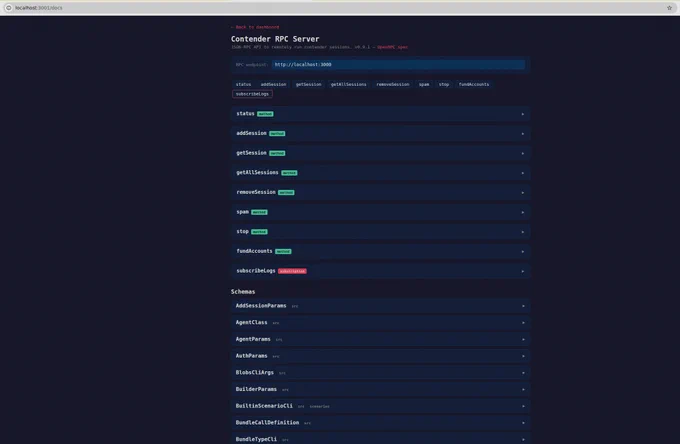The image size is (680, 444).
Task: Expand the addSession method row arrow
Action: pyautogui.click(x=523, y=134)
